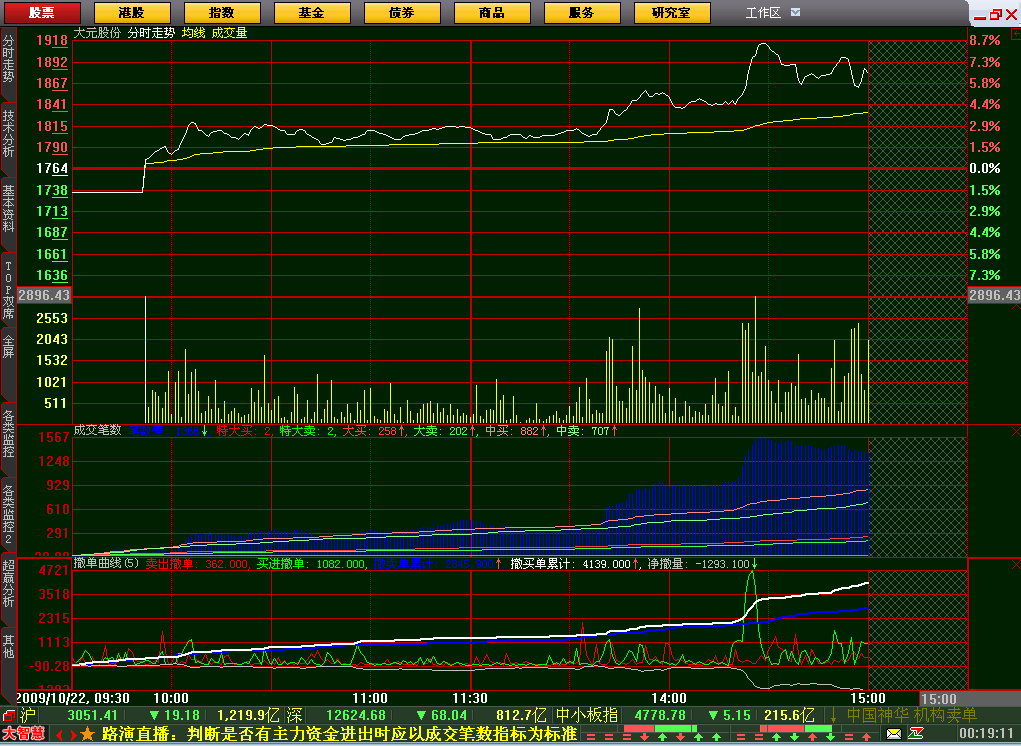Open 基本资料 sidebar tab
The width and height of the screenshot is (1021, 746).
[8, 212]
